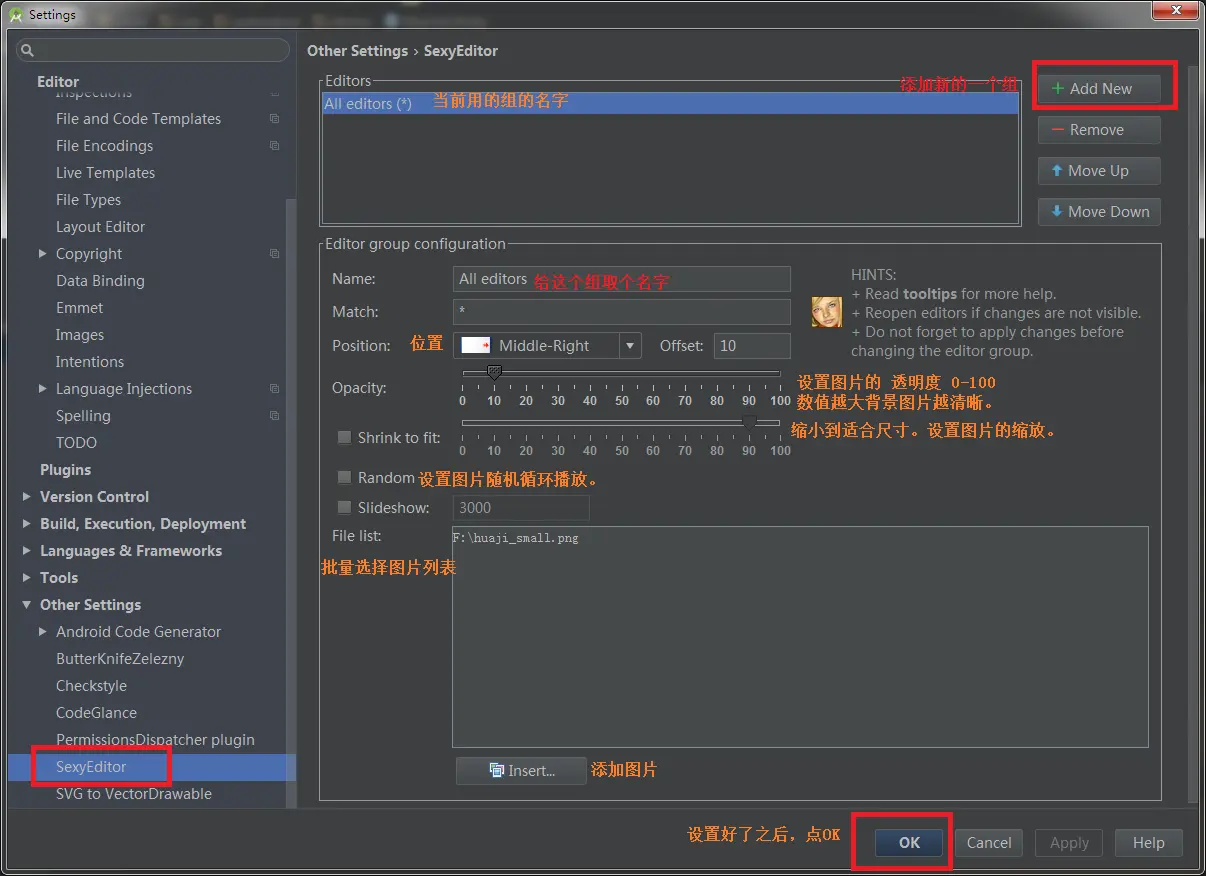Click the avatar image next to HINTS

pyautogui.click(x=826, y=312)
